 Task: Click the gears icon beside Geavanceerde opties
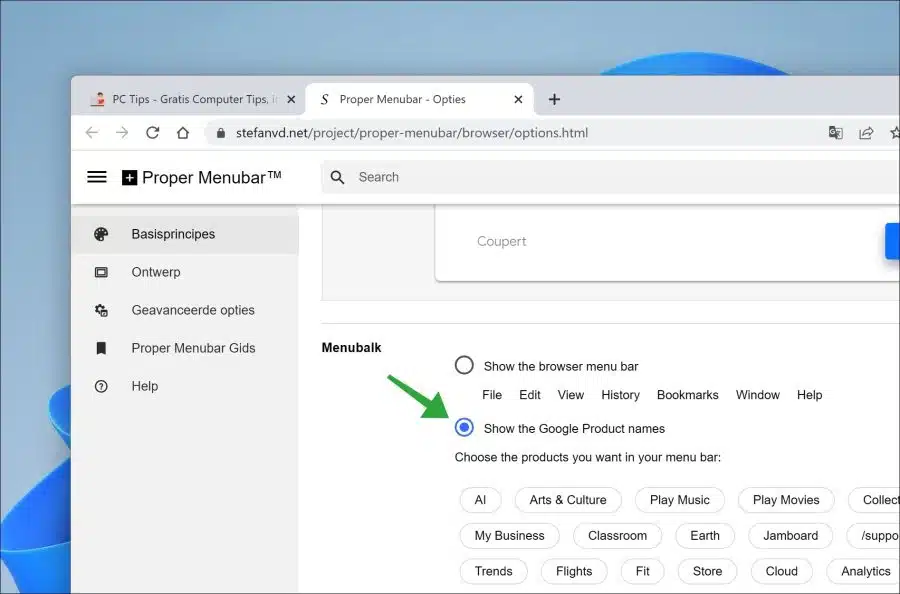(x=101, y=310)
